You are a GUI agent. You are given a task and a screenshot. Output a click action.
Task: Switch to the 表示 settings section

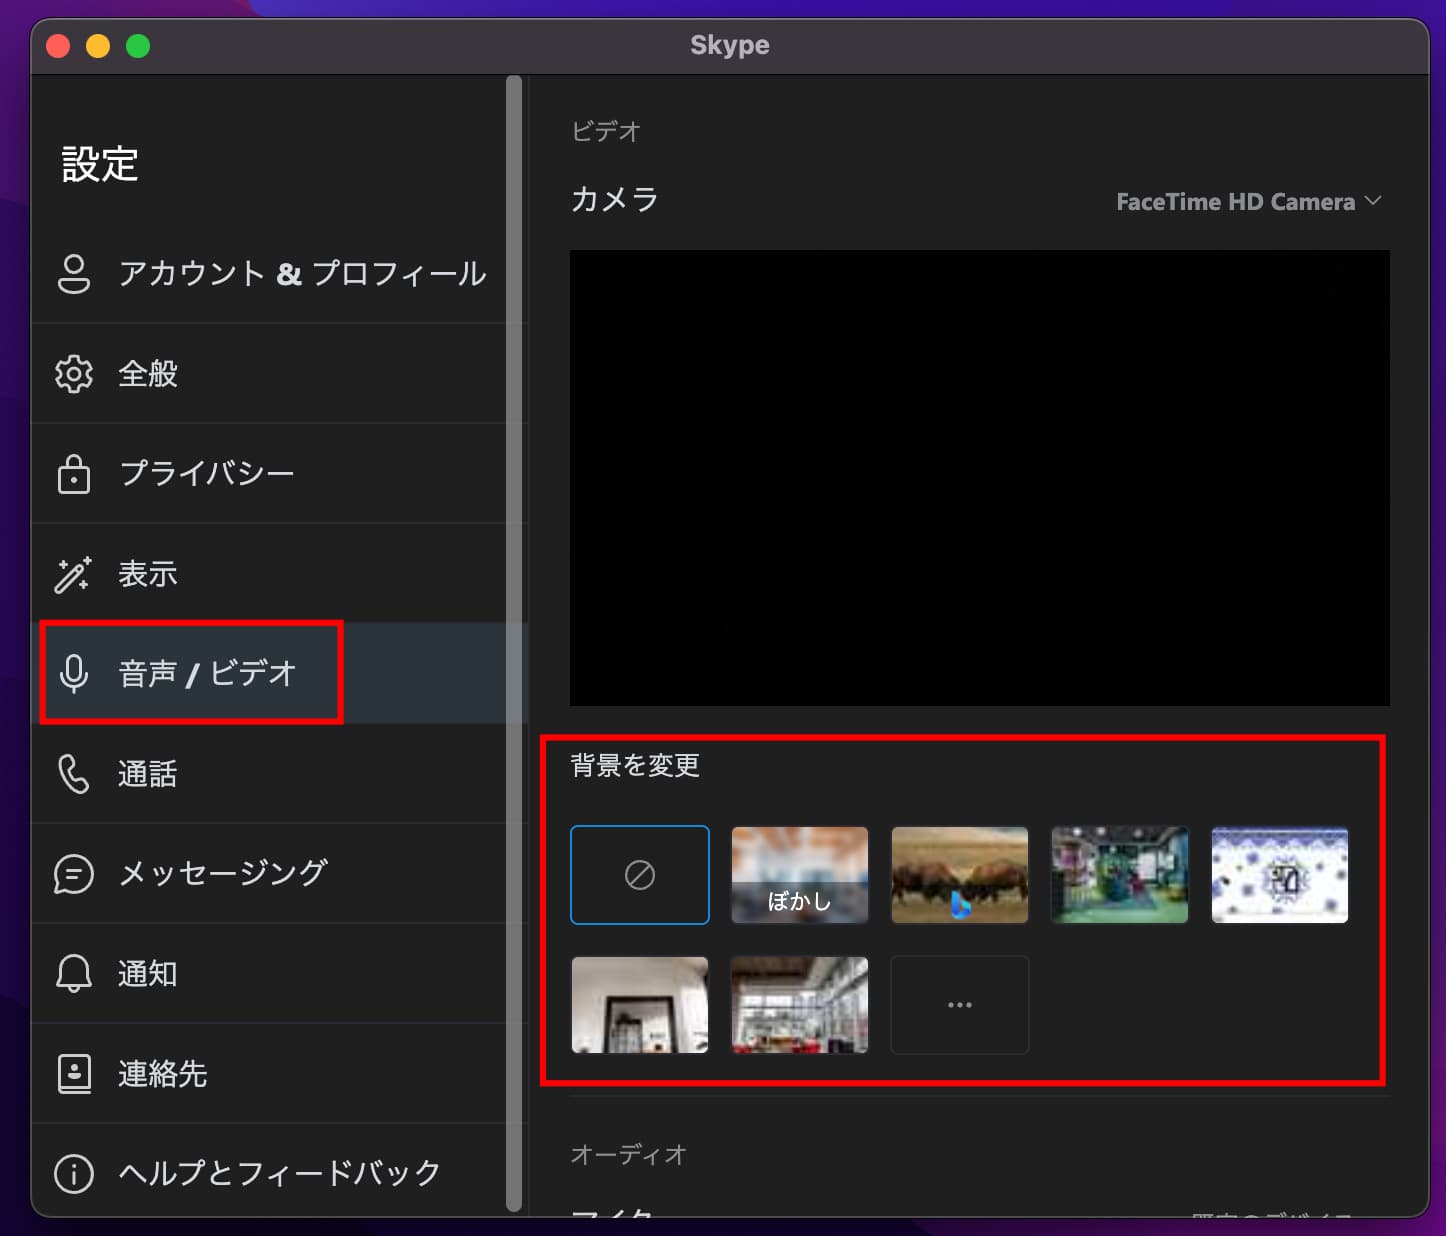click(x=268, y=574)
